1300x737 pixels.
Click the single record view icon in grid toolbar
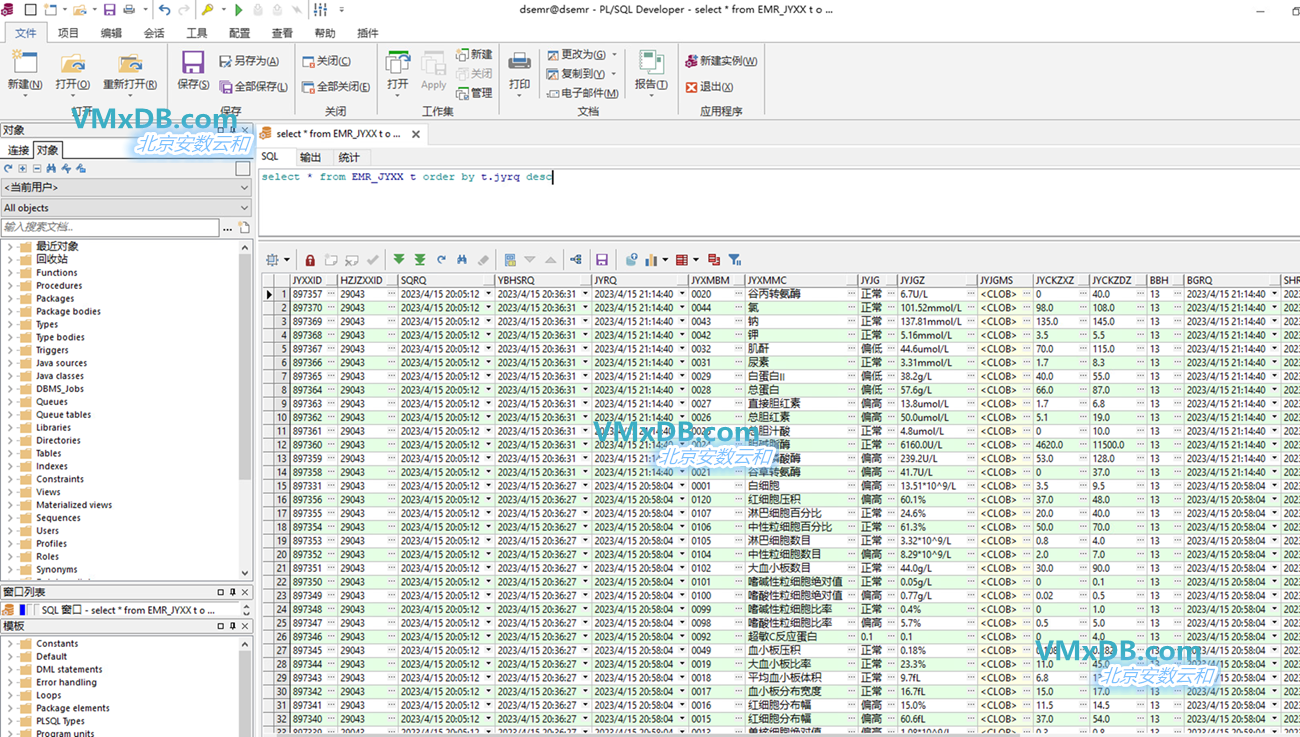click(510, 260)
